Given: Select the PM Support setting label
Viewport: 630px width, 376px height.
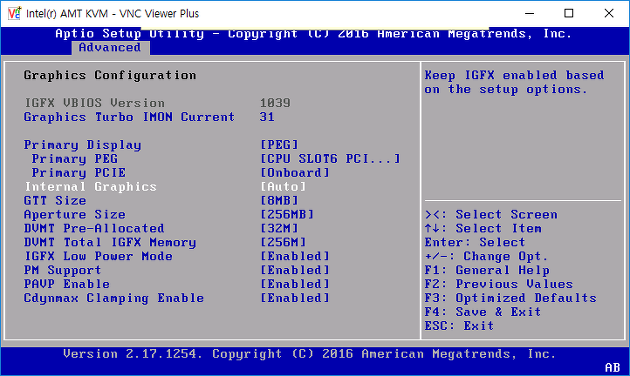Looking at the screenshot, I should 63,270.
